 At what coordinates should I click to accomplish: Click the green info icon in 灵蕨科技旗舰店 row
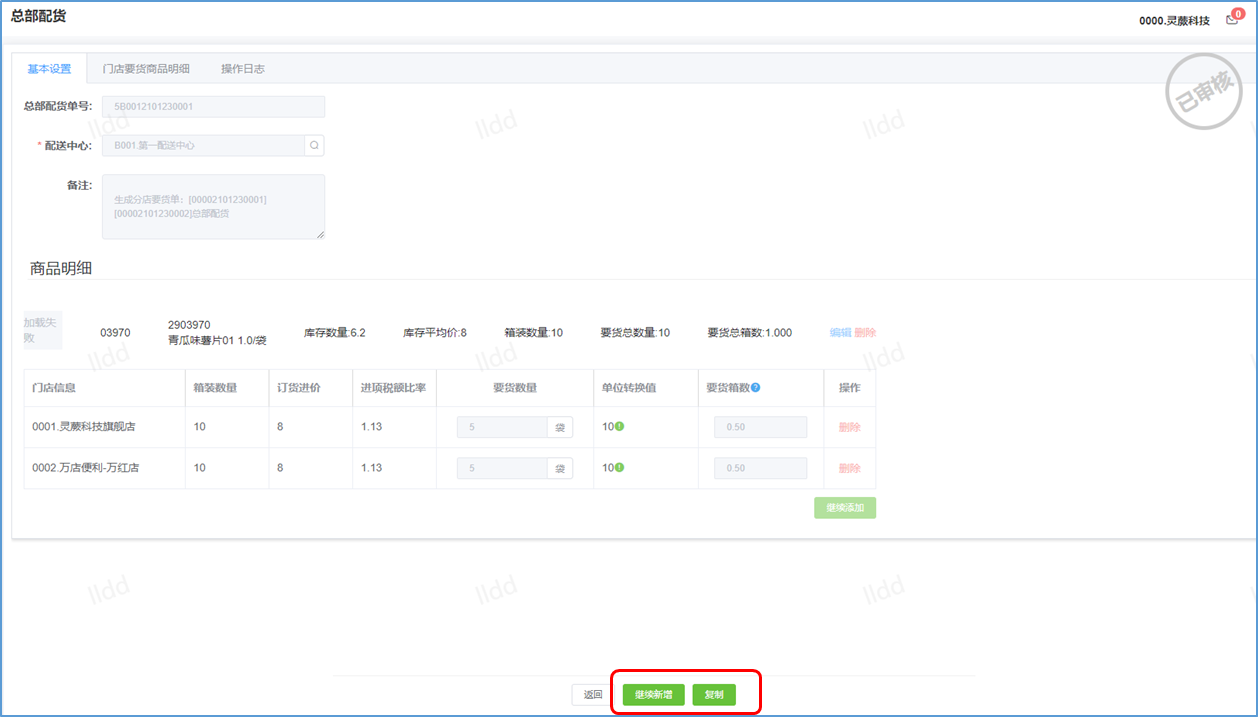click(x=620, y=427)
